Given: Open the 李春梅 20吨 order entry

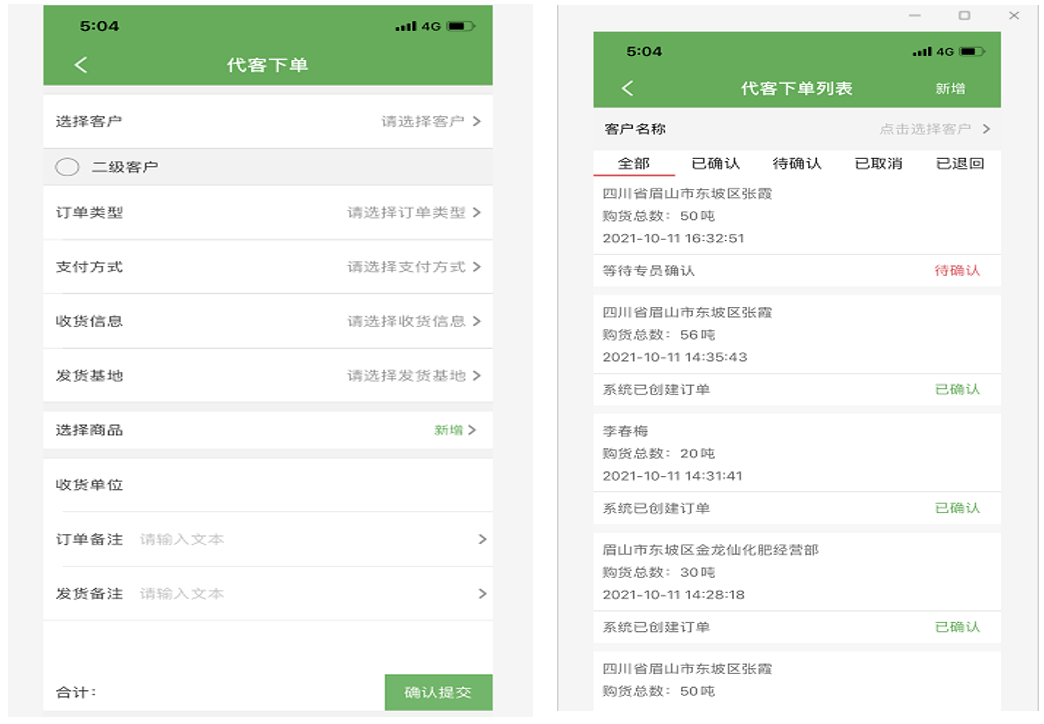Looking at the screenshot, I should pos(796,453).
